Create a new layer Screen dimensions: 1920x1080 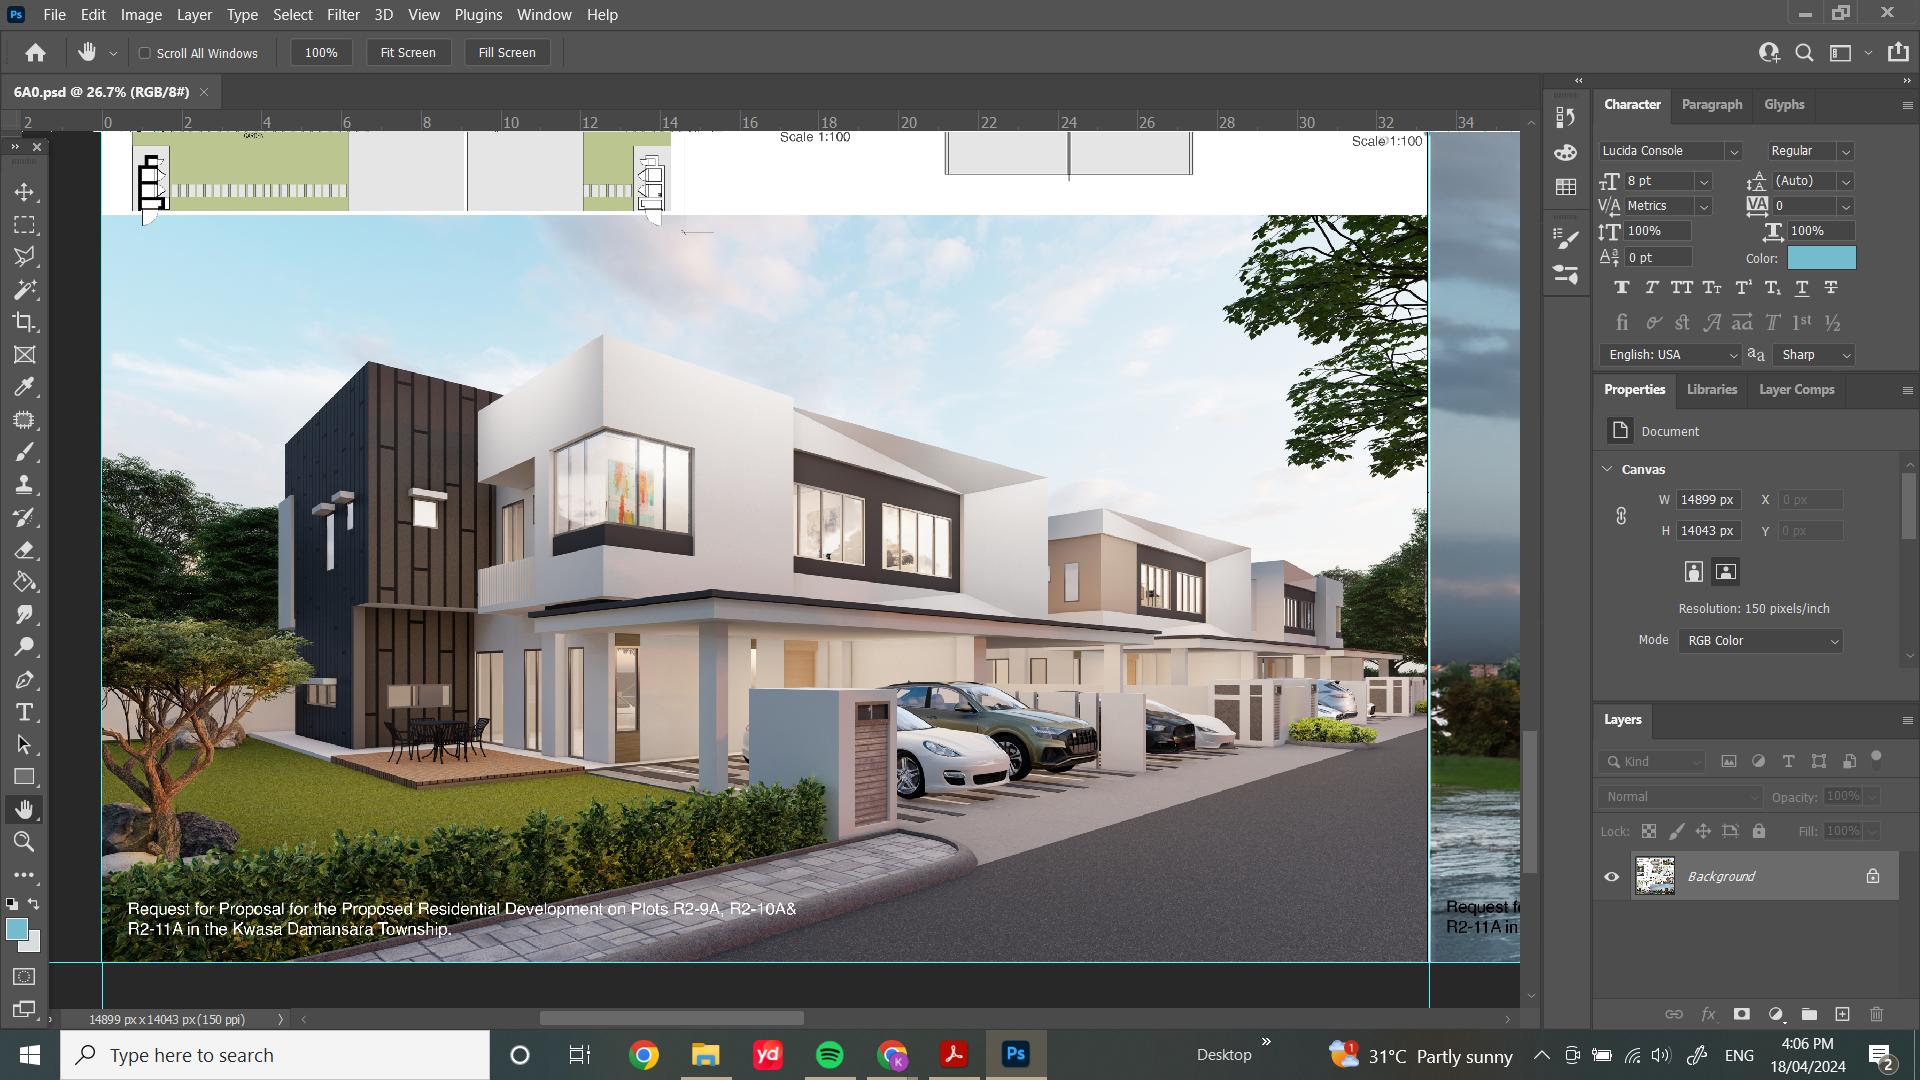point(1842,1014)
